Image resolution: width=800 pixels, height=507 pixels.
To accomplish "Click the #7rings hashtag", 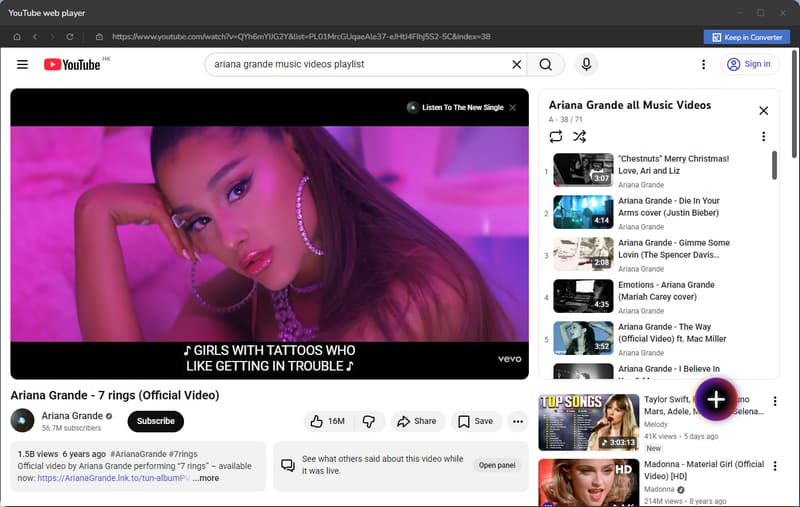I will coord(183,454).
